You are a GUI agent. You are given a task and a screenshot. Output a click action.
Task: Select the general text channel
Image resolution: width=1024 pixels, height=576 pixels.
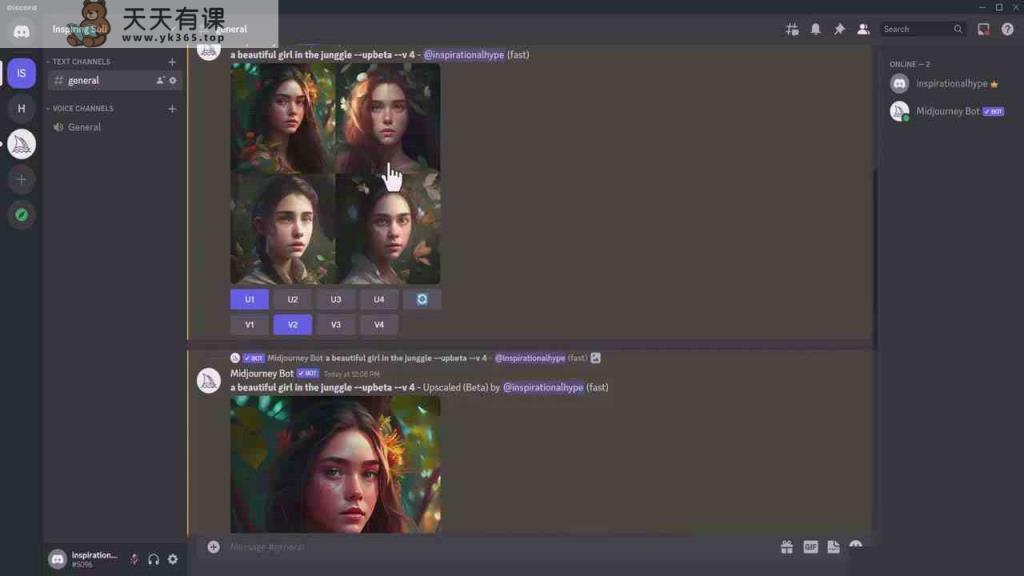click(x=114, y=80)
